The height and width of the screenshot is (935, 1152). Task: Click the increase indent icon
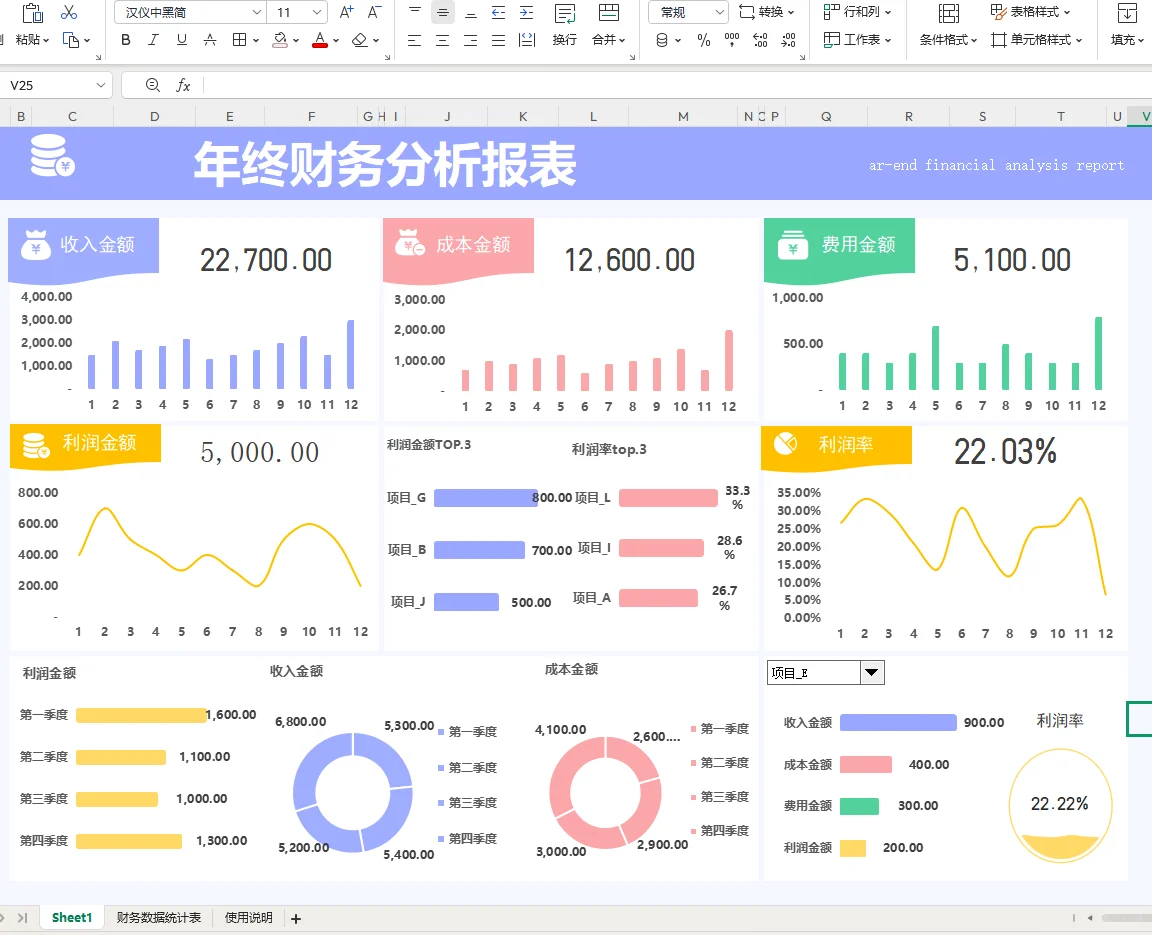[x=526, y=12]
